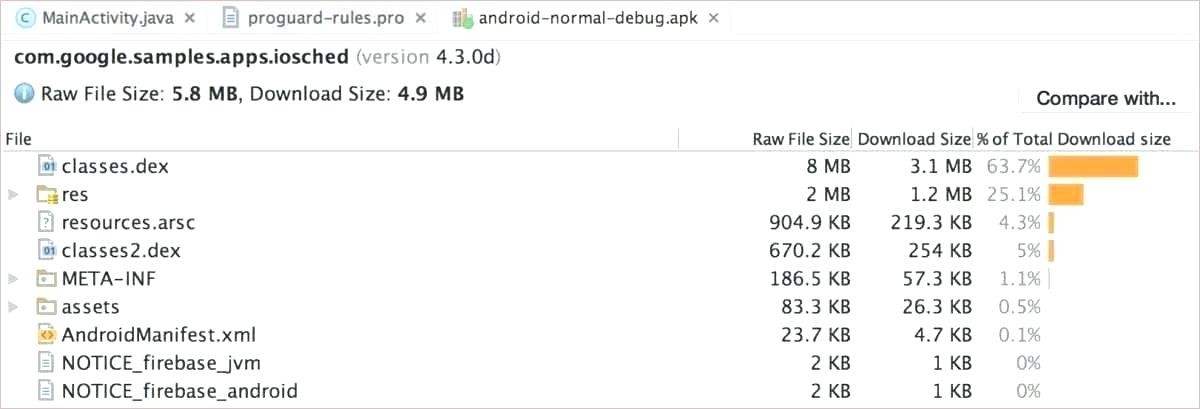Click the info icon beside Raw File Size

[24, 94]
